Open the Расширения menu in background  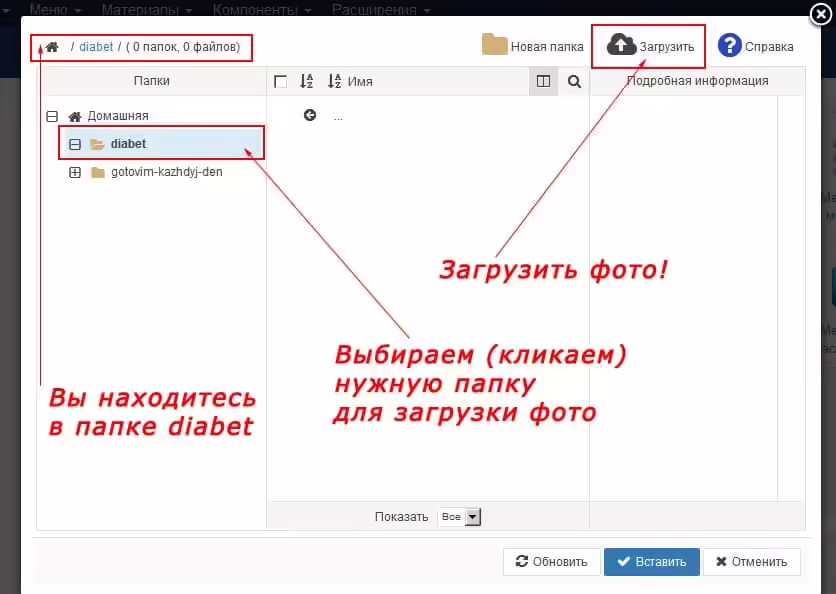click(381, 9)
